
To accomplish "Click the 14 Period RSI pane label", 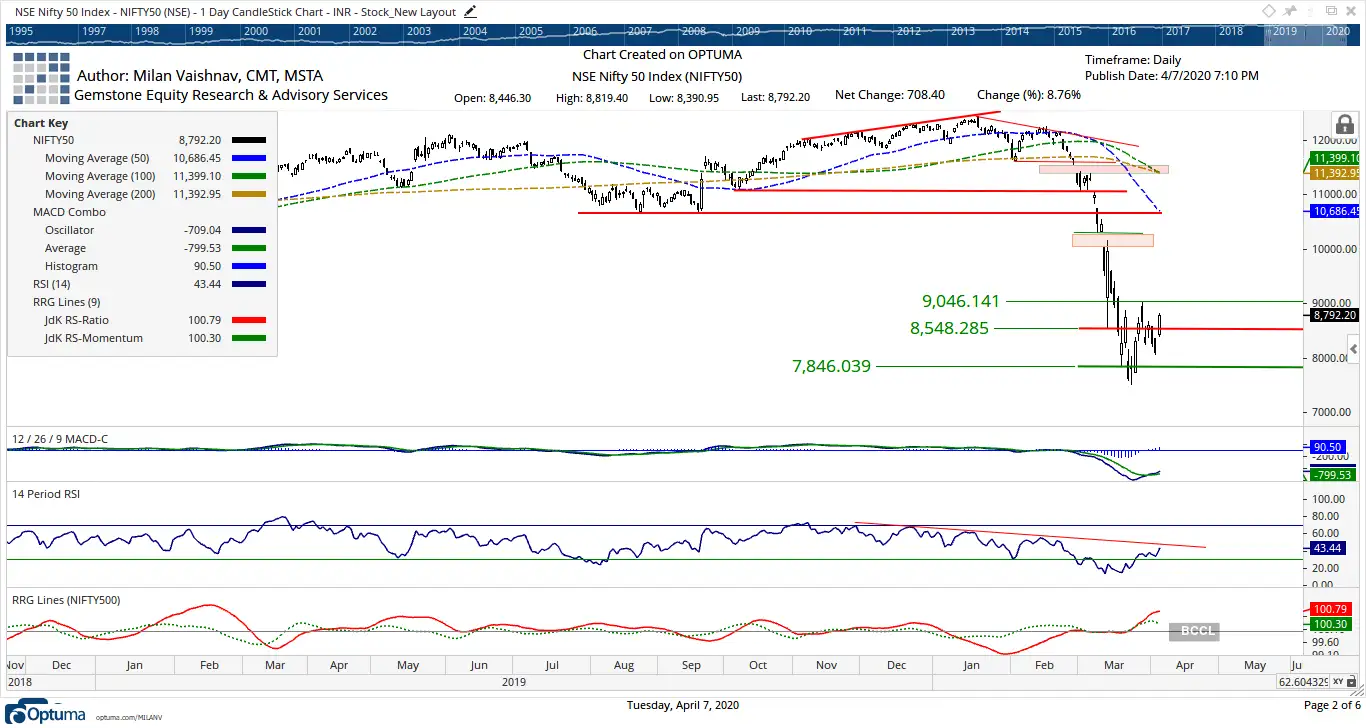I will tap(46, 494).
